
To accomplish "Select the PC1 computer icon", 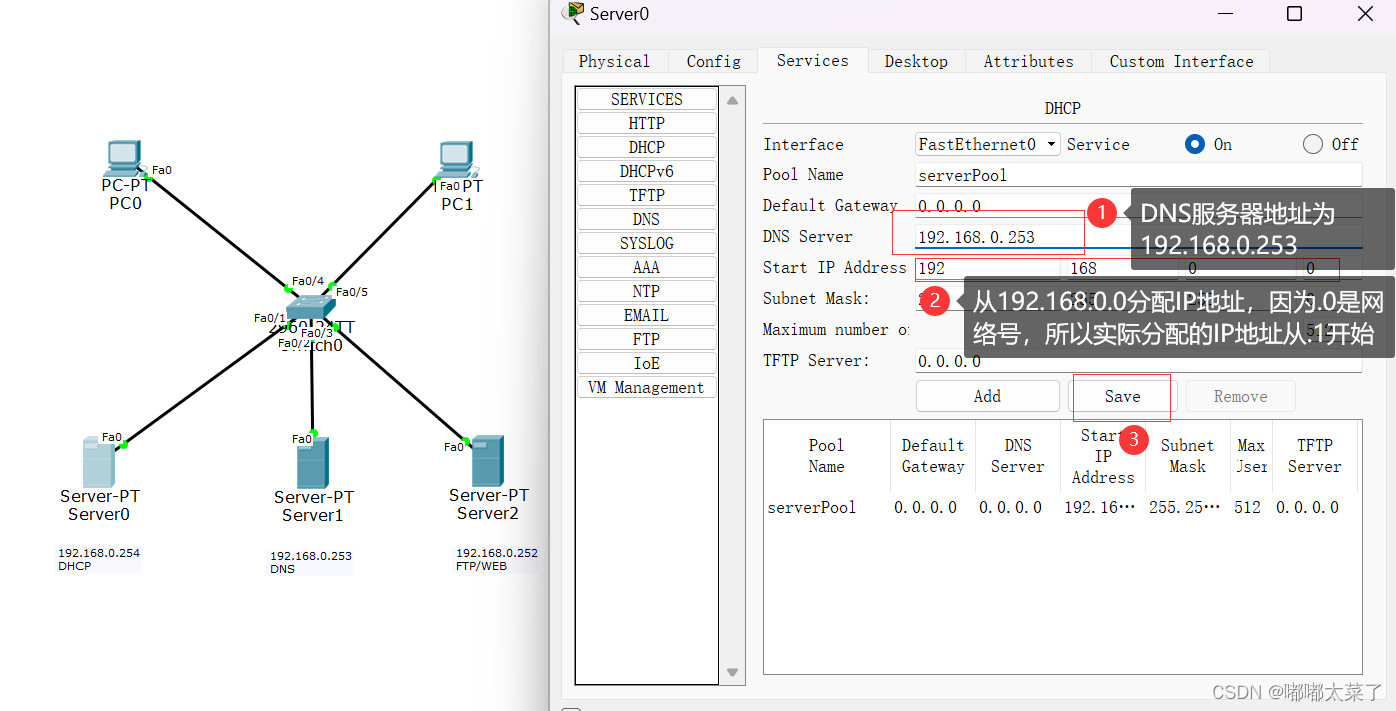I will pyautogui.click(x=456, y=161).
